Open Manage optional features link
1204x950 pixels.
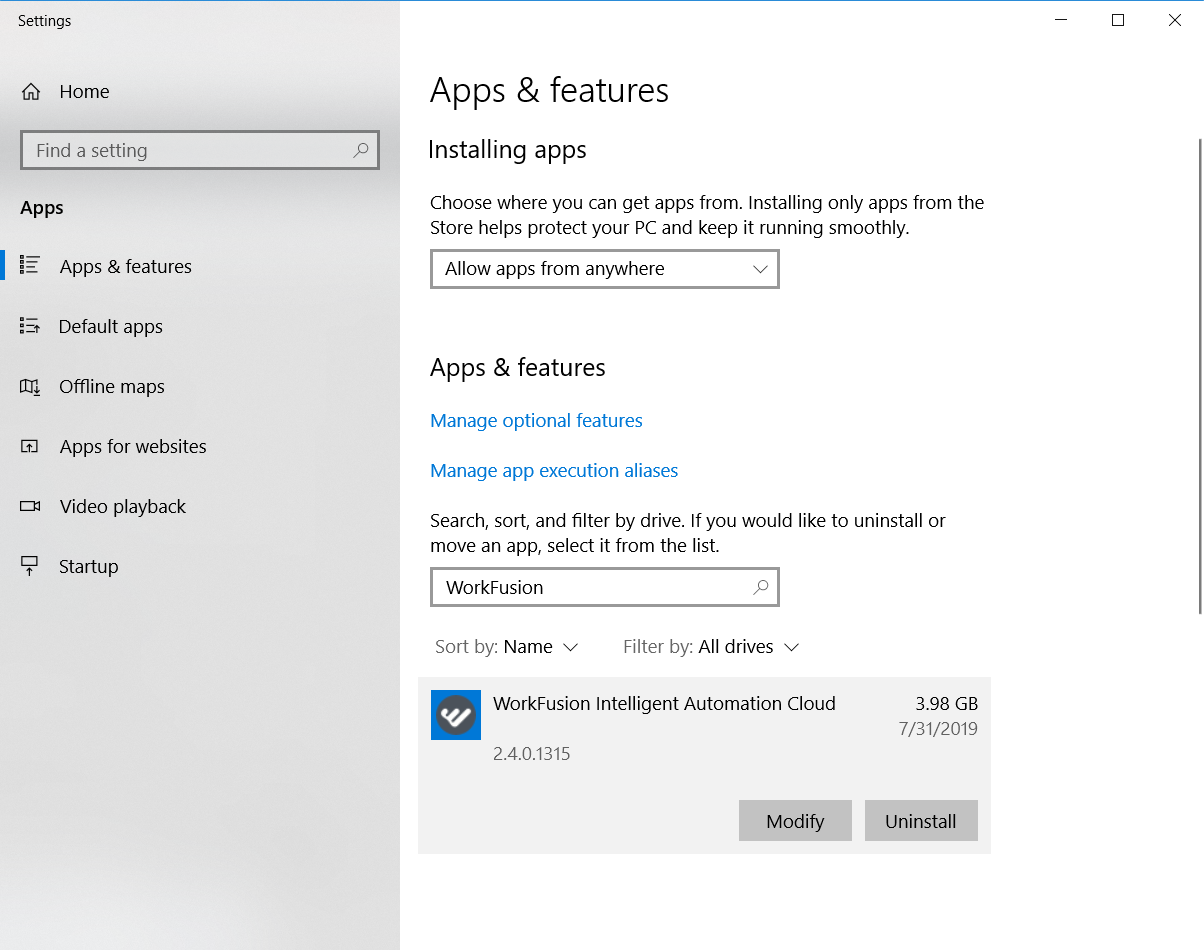coord(536,421)
